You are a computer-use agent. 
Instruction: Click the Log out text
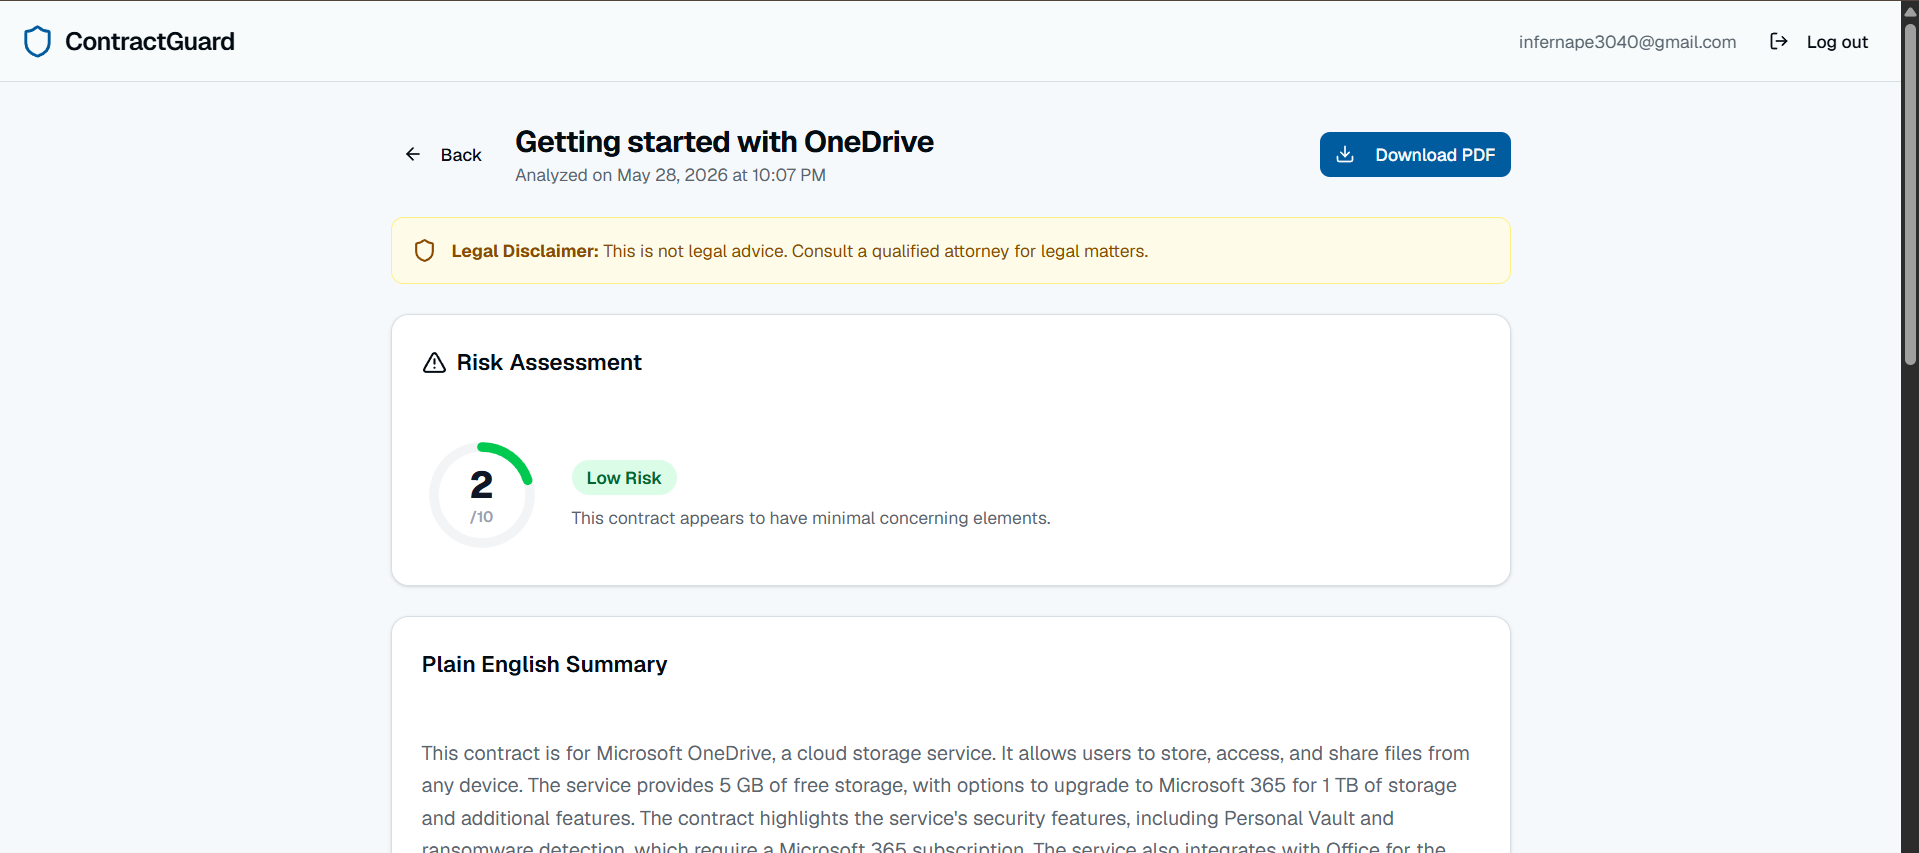[x=1837, y=42]
